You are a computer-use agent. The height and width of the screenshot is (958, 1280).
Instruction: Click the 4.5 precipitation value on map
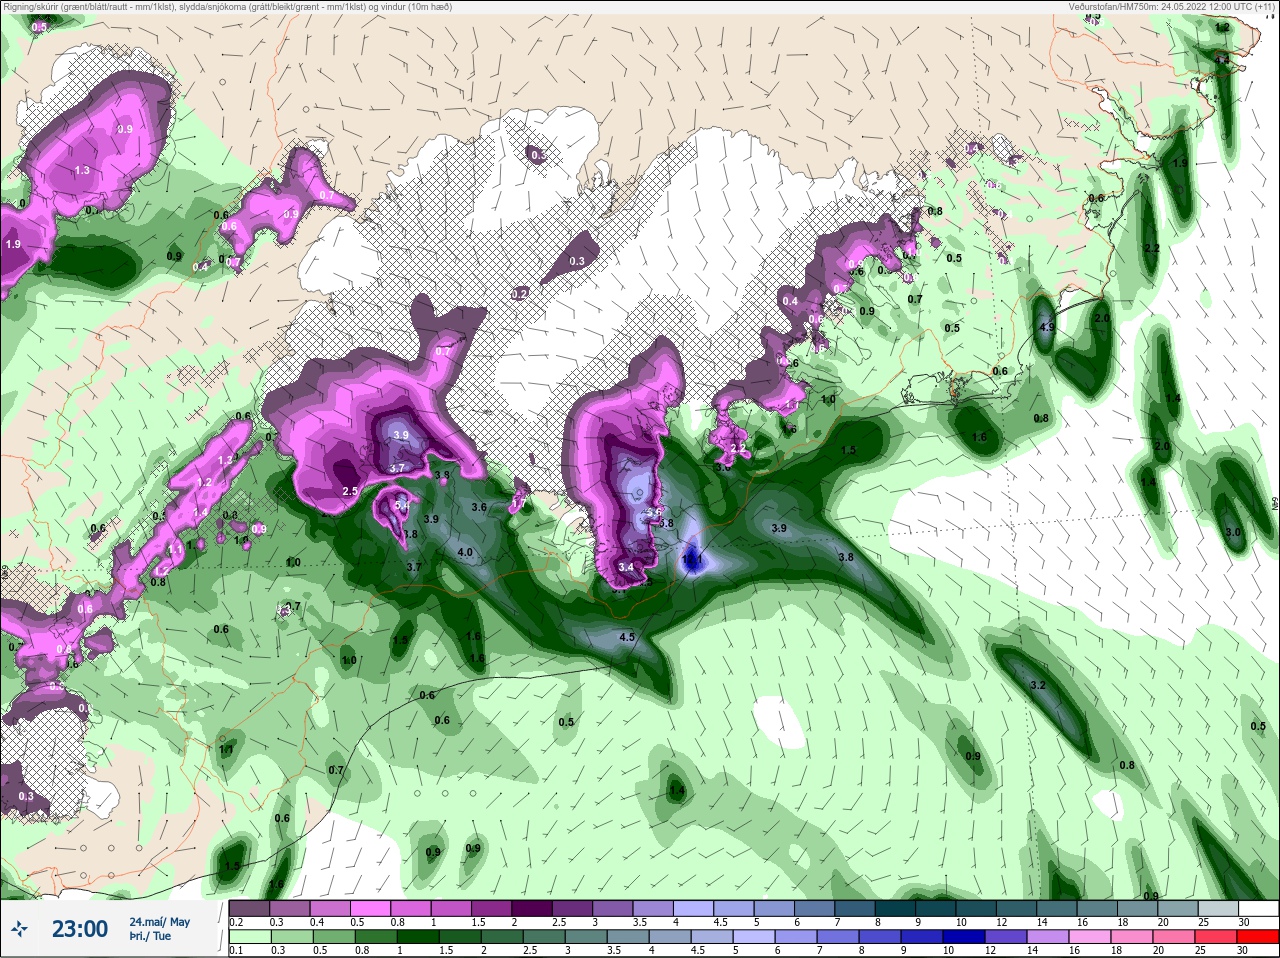[627, 637]
